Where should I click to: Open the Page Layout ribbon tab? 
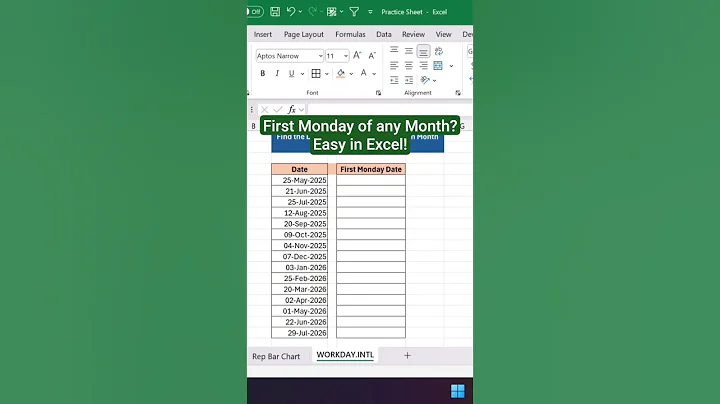tap(304, 34)
